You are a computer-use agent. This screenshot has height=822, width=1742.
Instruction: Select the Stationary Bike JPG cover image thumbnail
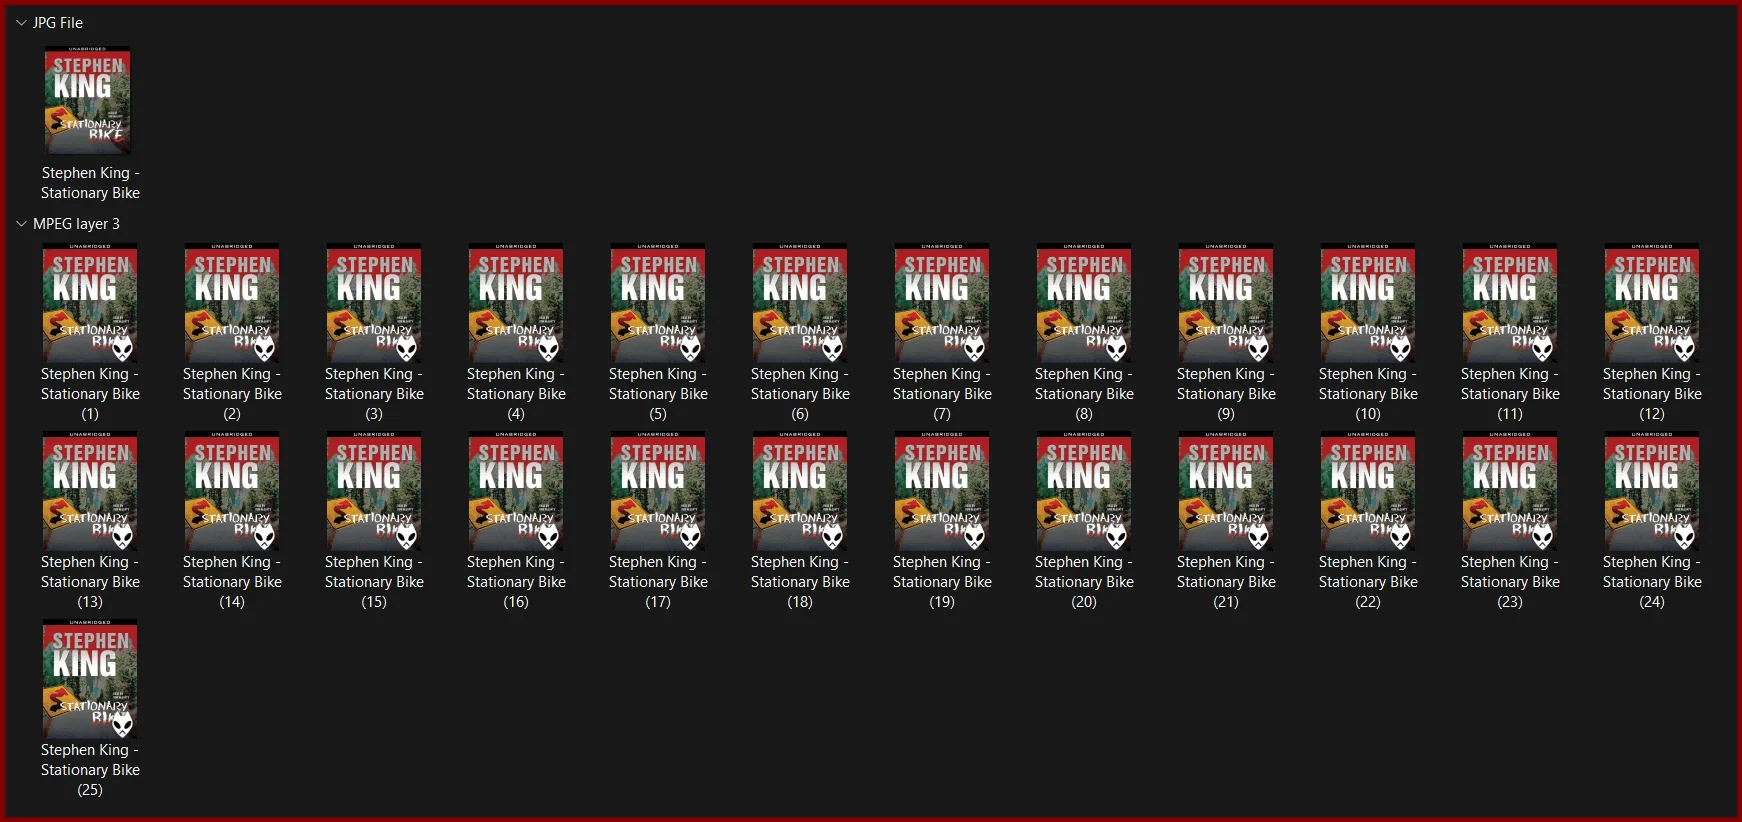(x=88, y=99)
